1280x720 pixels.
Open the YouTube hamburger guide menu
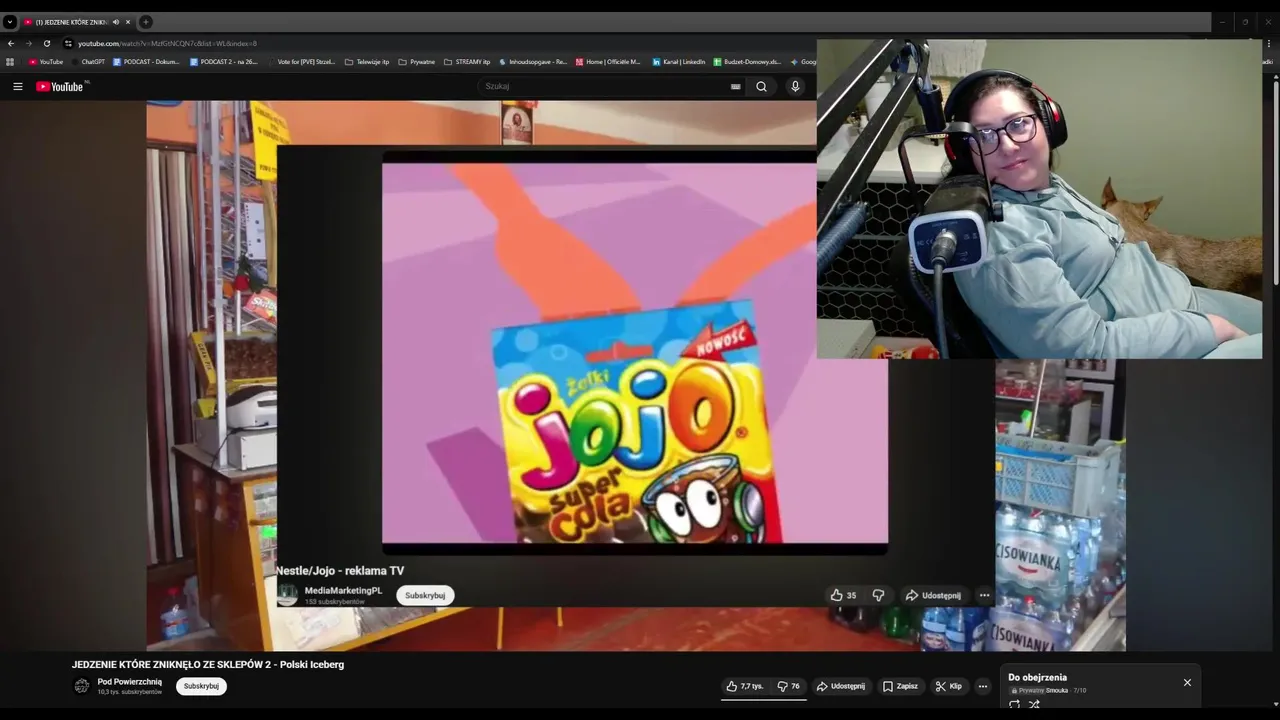tap(17, 87)
